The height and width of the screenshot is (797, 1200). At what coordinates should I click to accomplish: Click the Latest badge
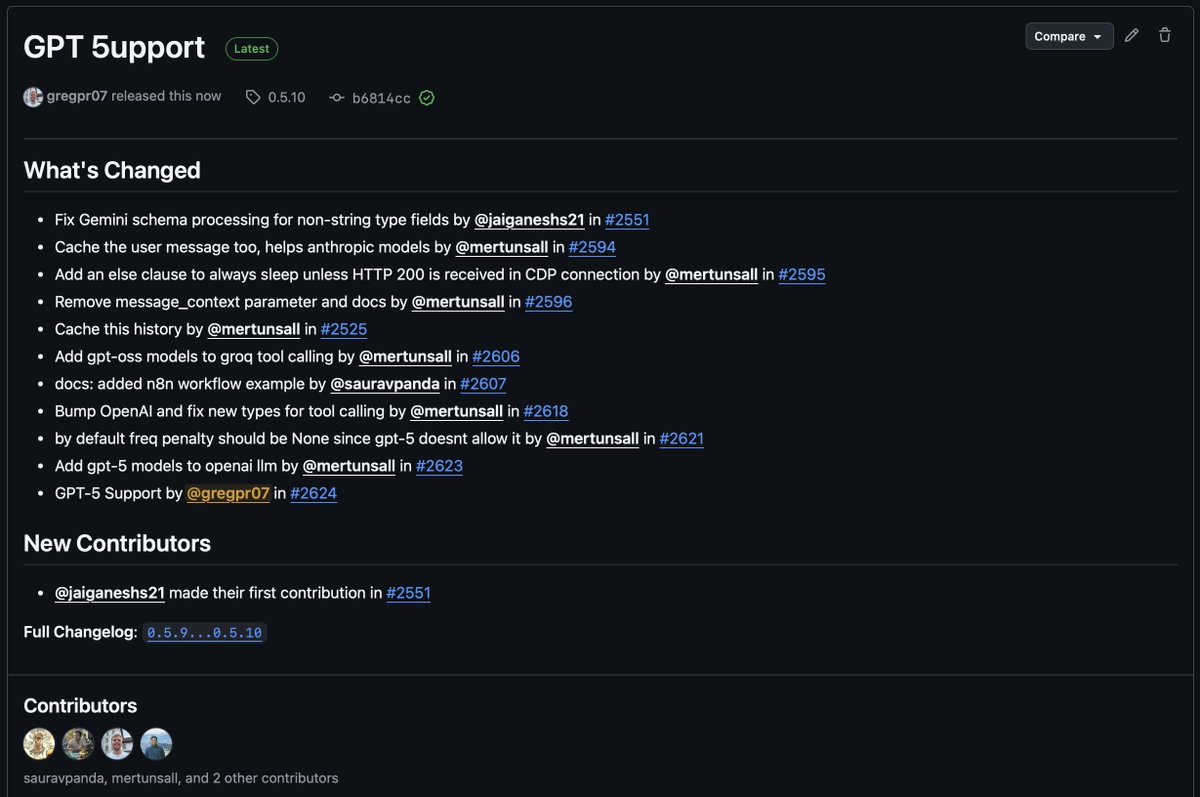click(x=252, y=48)
